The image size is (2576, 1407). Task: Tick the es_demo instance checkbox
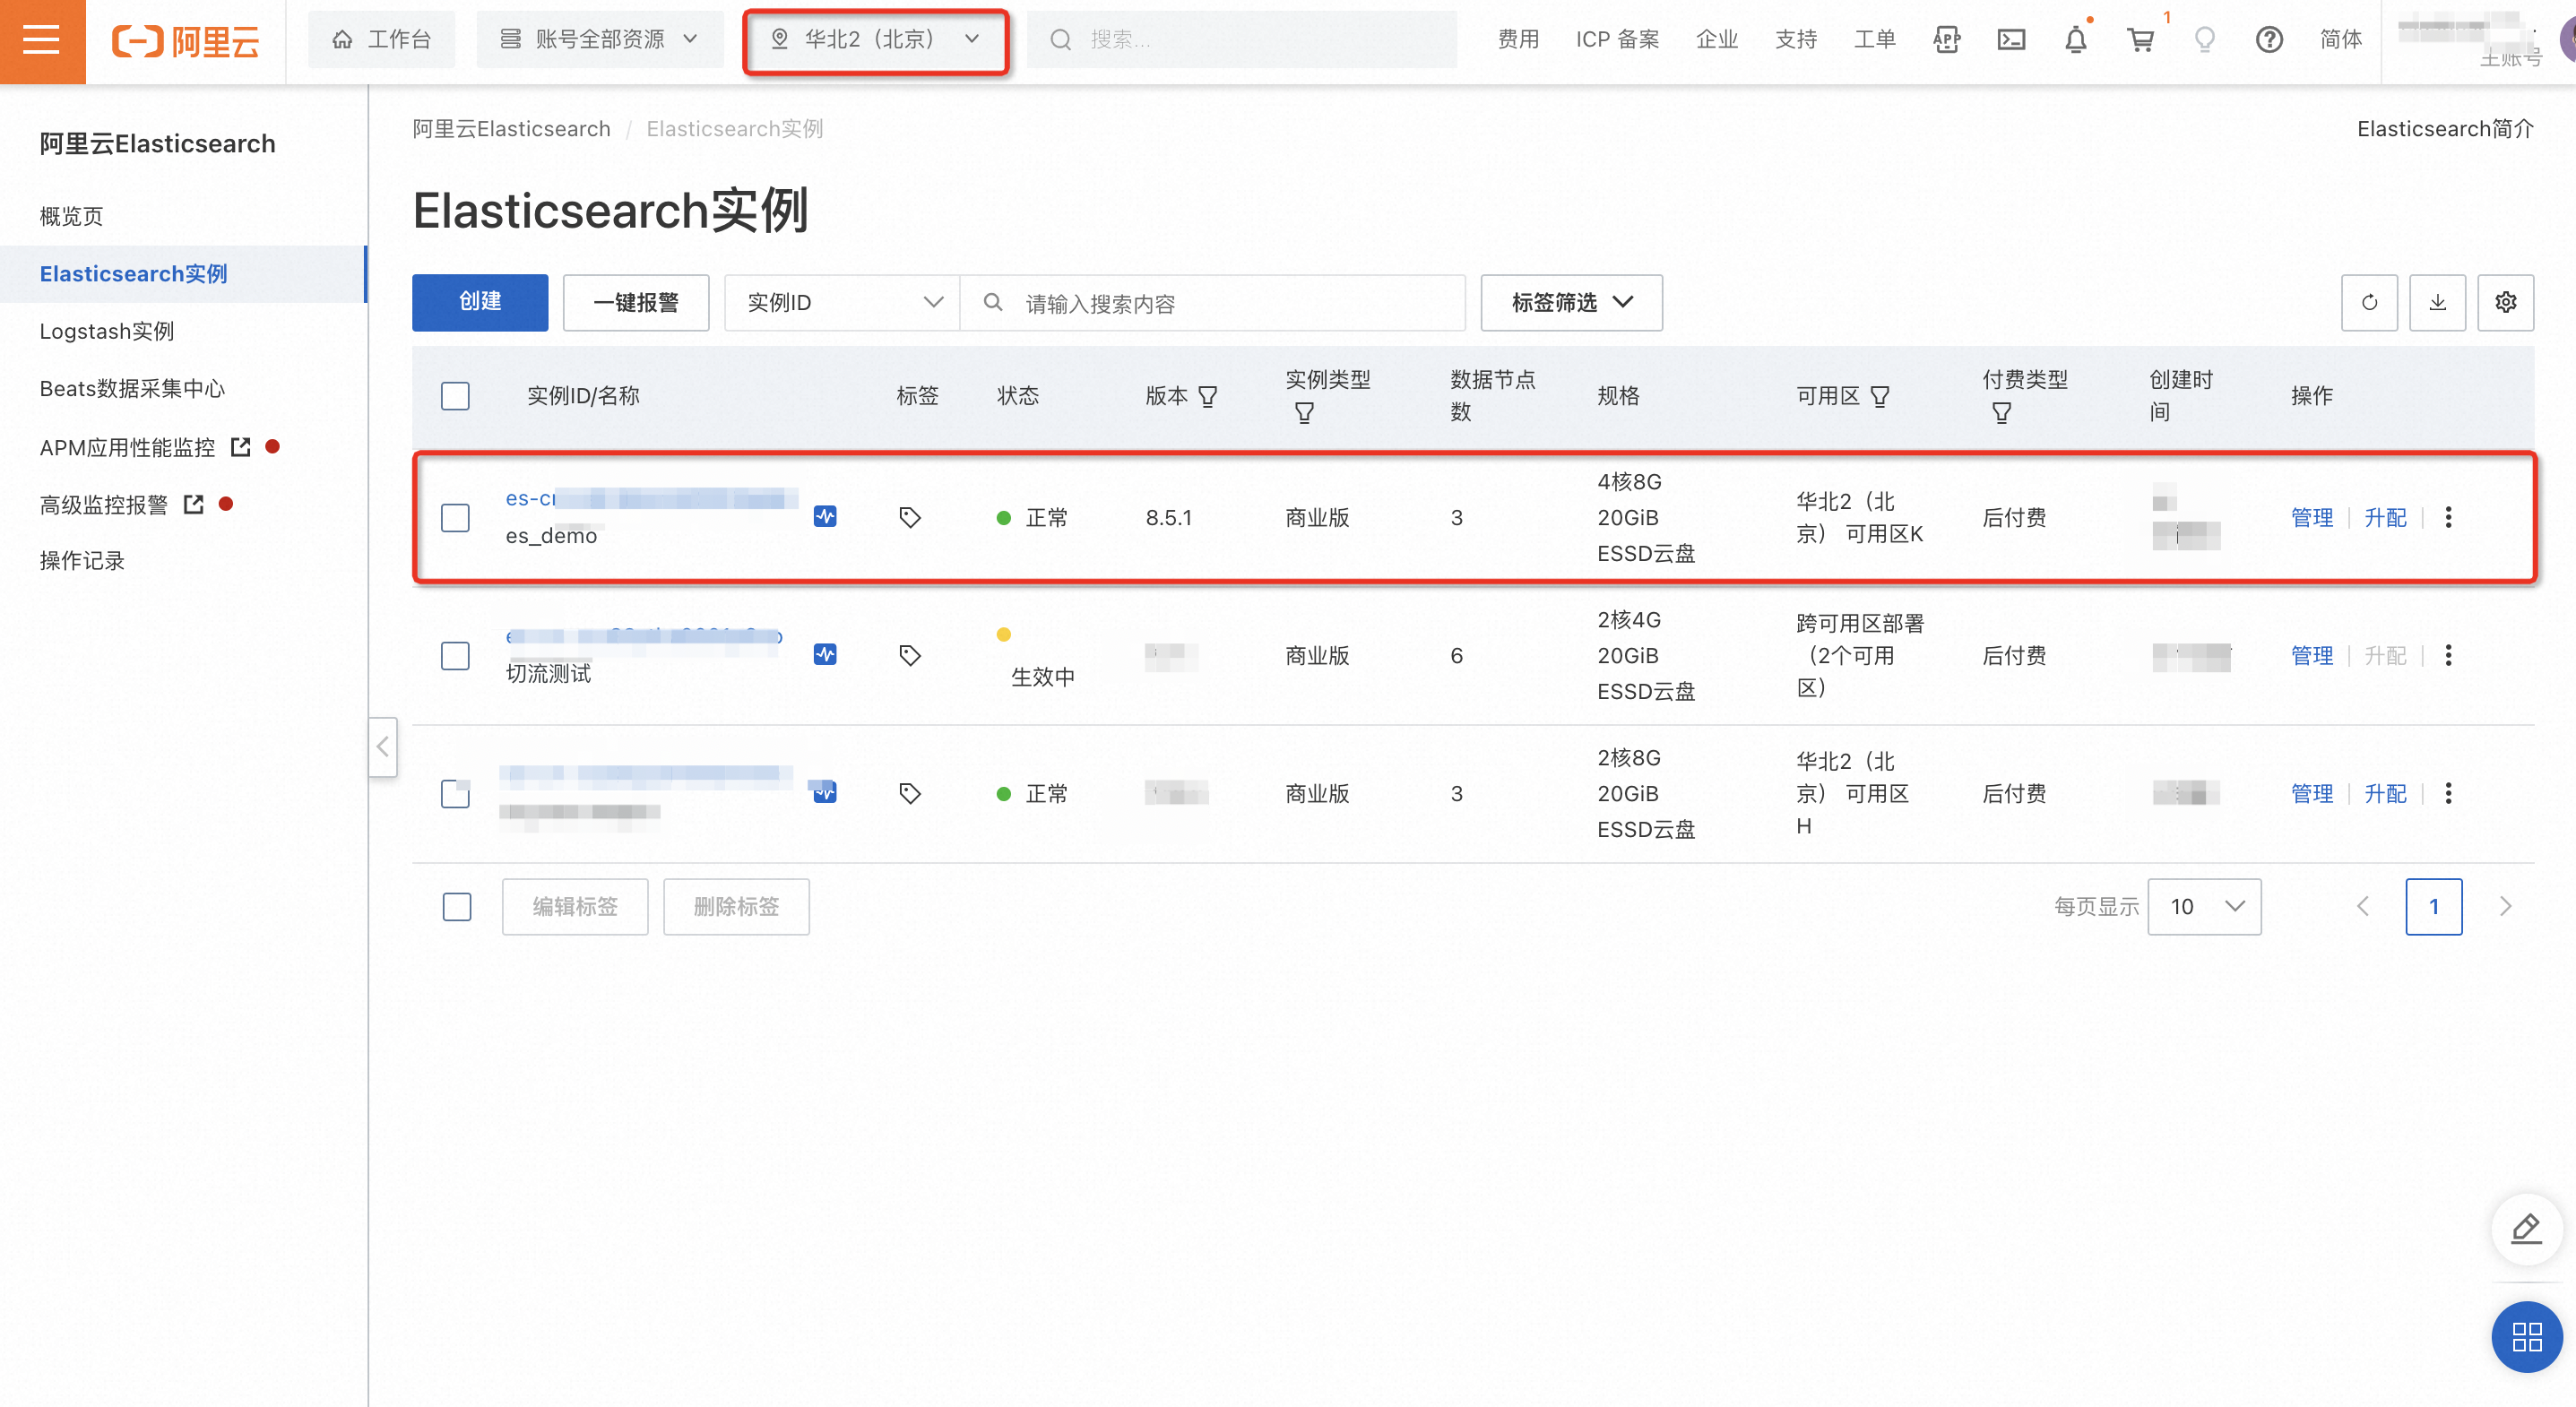(455, 518)
